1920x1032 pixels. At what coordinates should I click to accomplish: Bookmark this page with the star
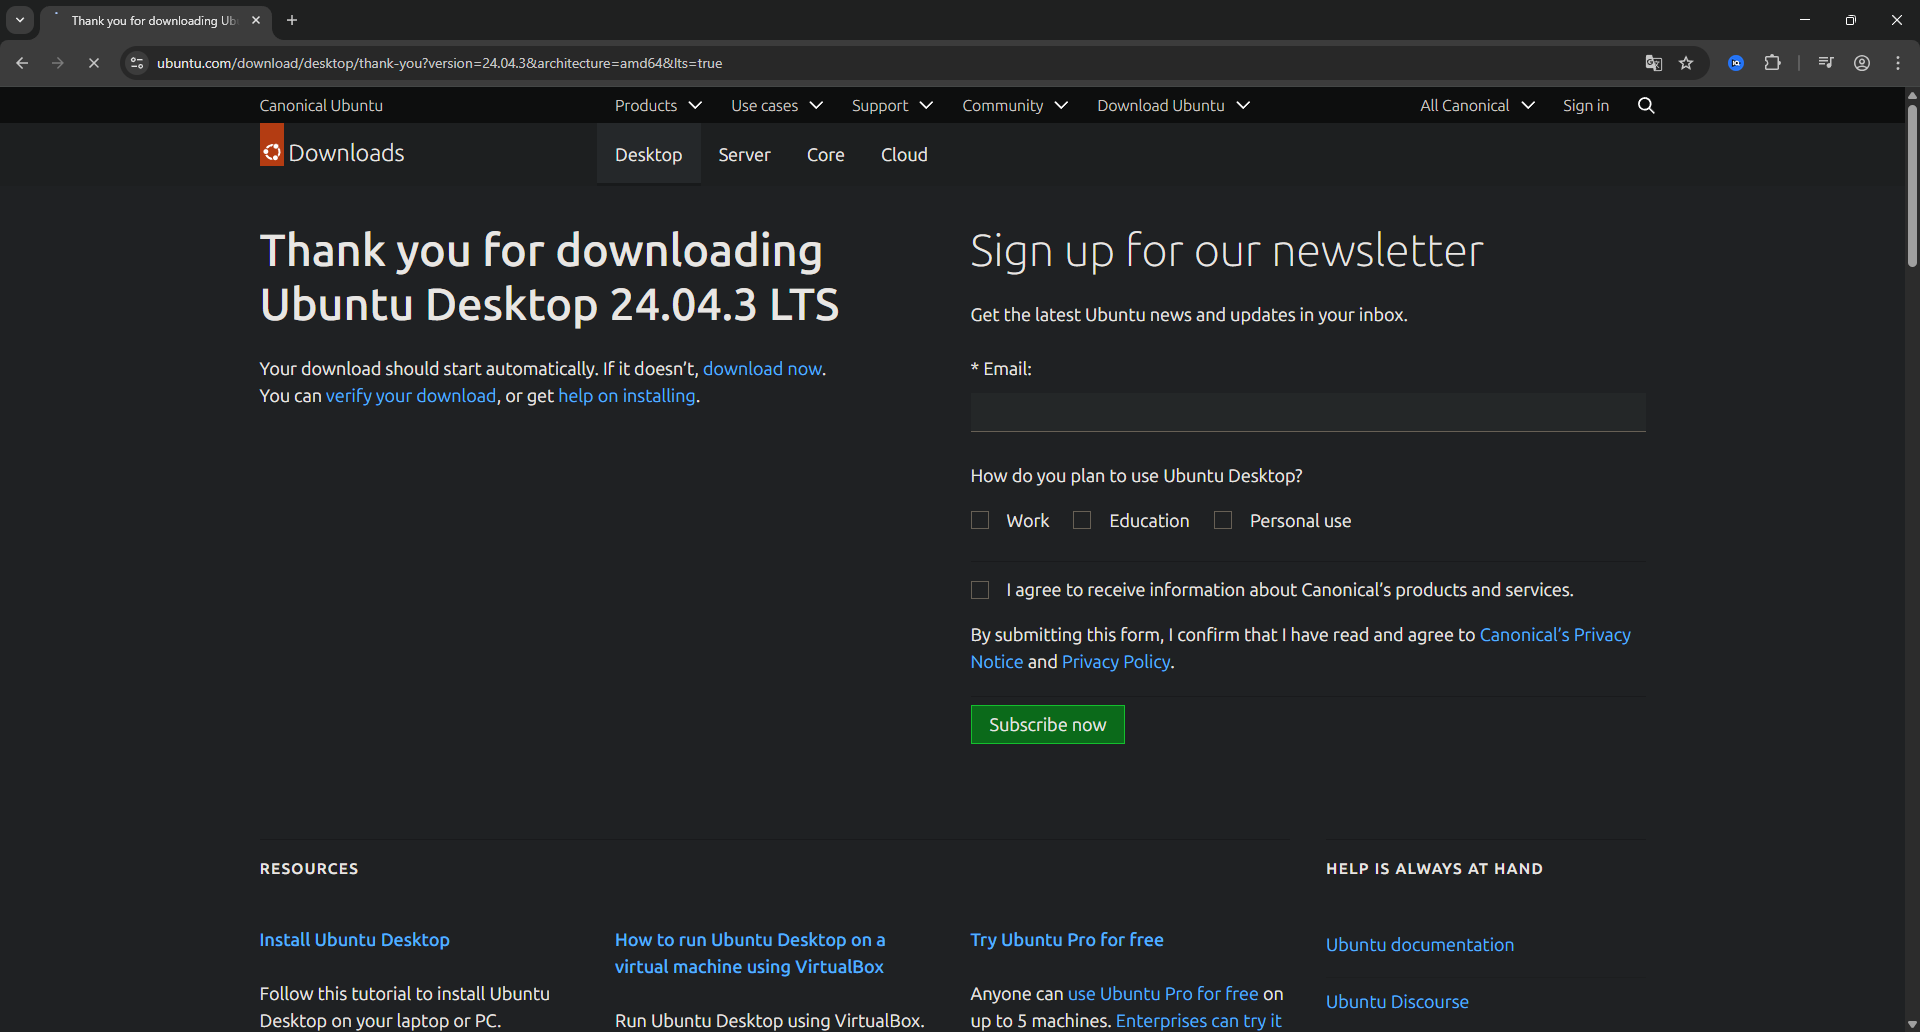[1687, 62]
